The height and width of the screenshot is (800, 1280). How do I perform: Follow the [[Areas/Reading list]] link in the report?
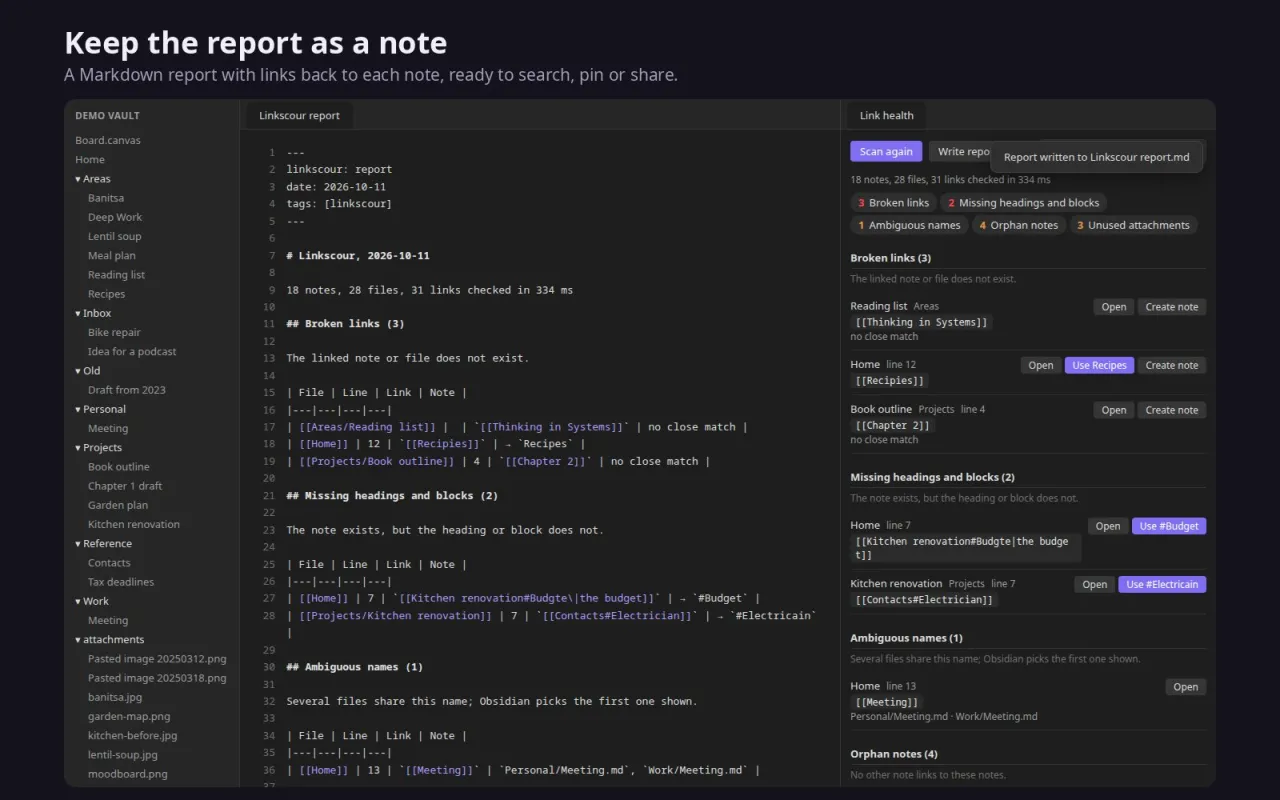tap(367, 427)
